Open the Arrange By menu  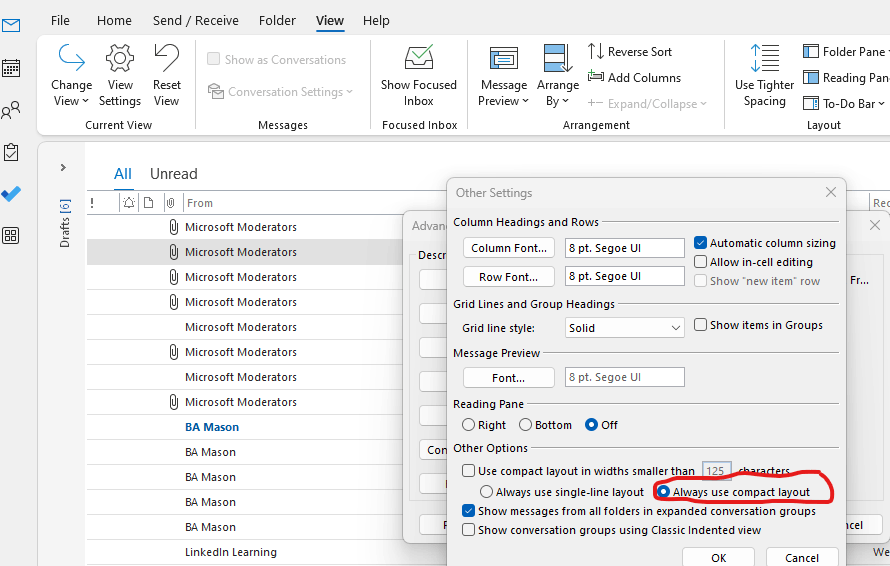[x=558, y=76]
